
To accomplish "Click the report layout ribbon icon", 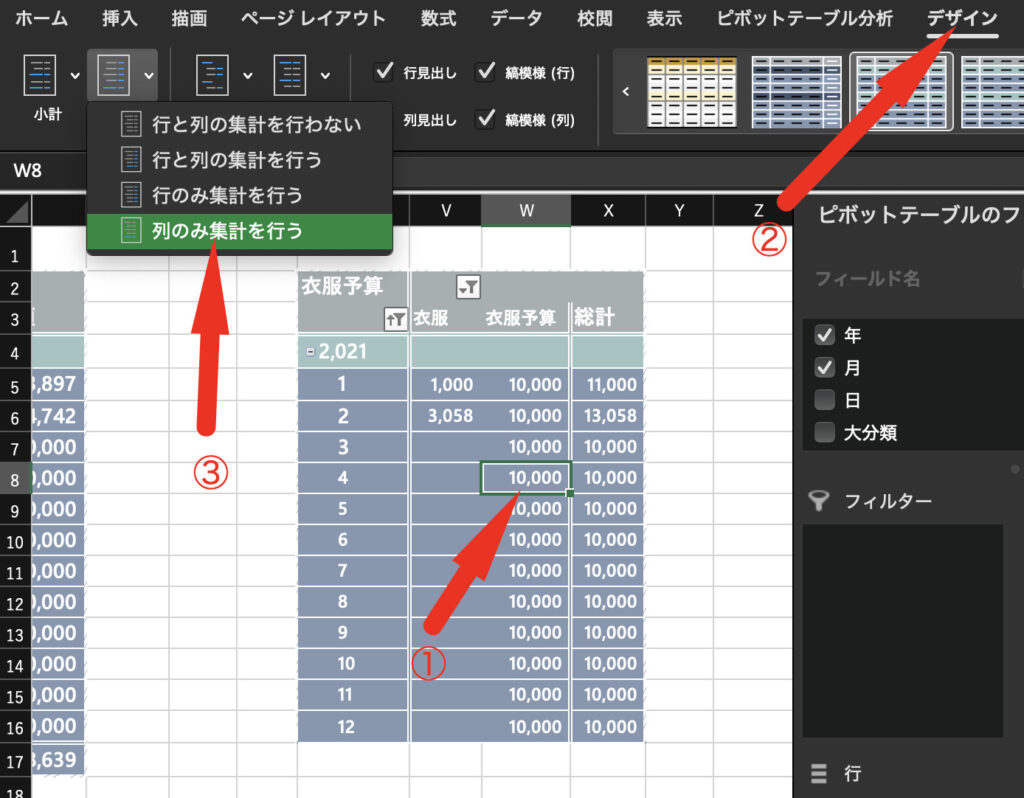I will (213, 76).
